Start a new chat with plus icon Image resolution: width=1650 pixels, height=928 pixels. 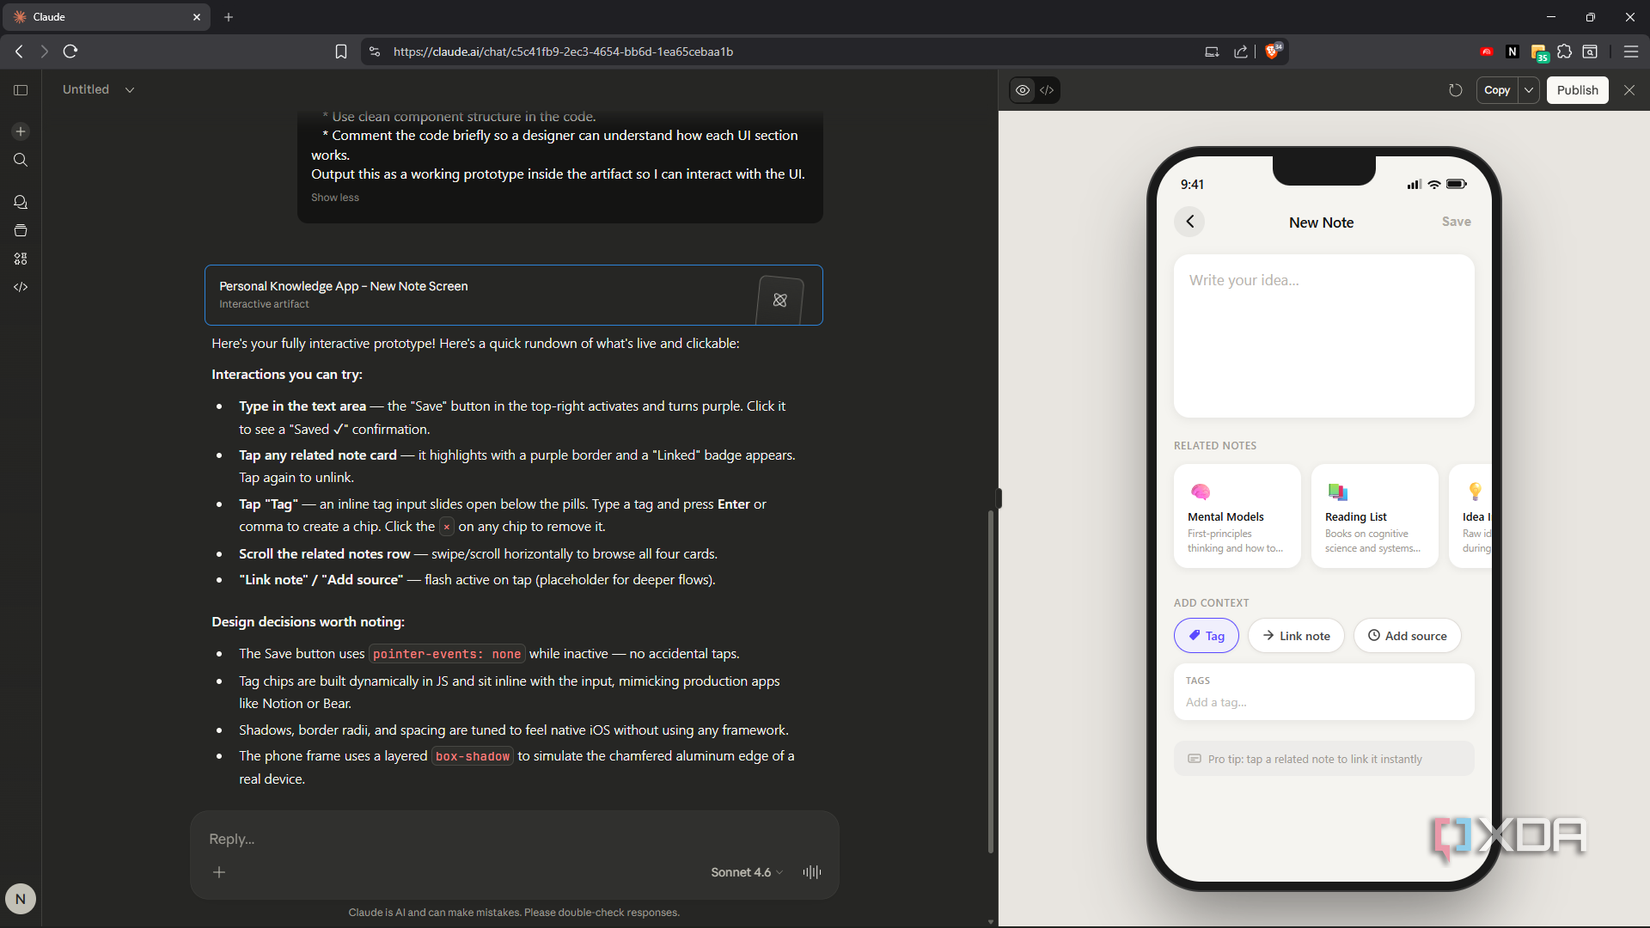pyautogui.click(x=20, y=131)
